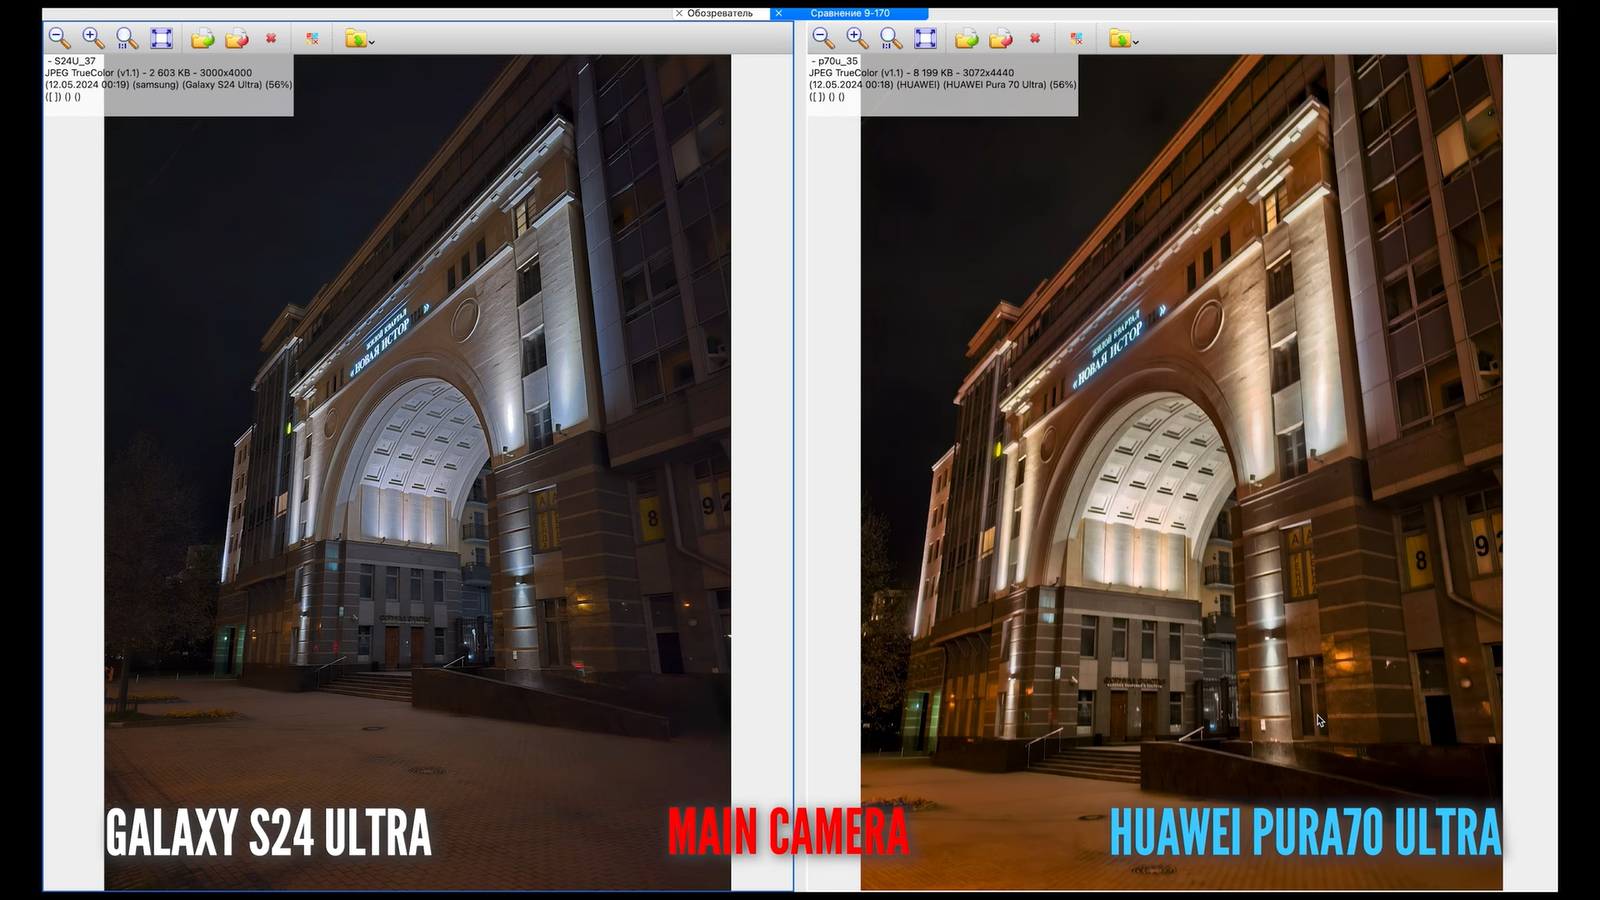The height and width of the screenshot is (900, 1600).
Task: Close the Обозреватель tab
Action: 679,13
